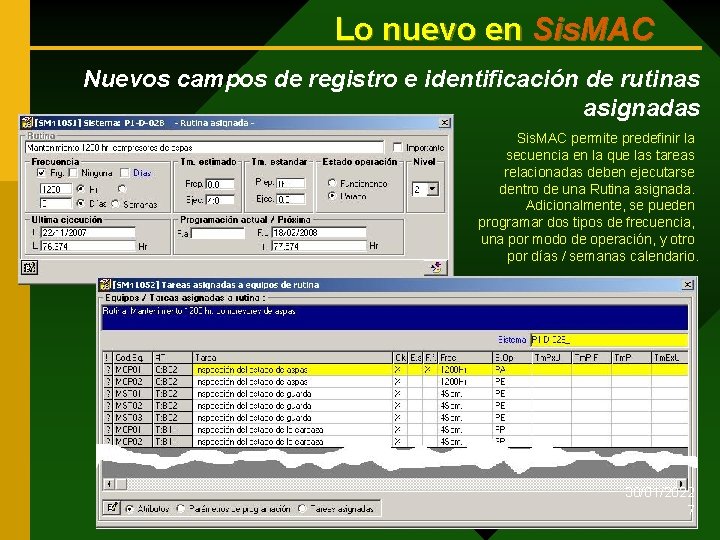
Task: Click the 18/02/2008 next date field
Action: [x=319, y=232]
